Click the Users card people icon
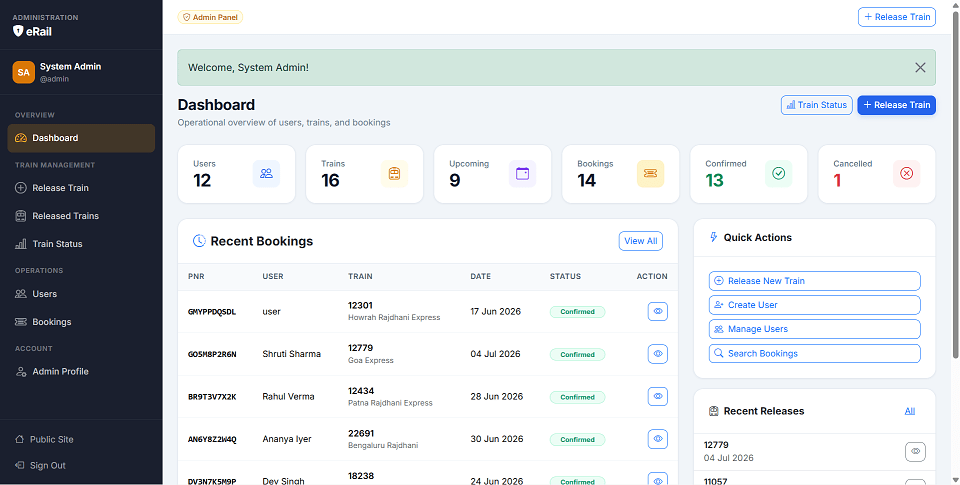 [266, 173]
